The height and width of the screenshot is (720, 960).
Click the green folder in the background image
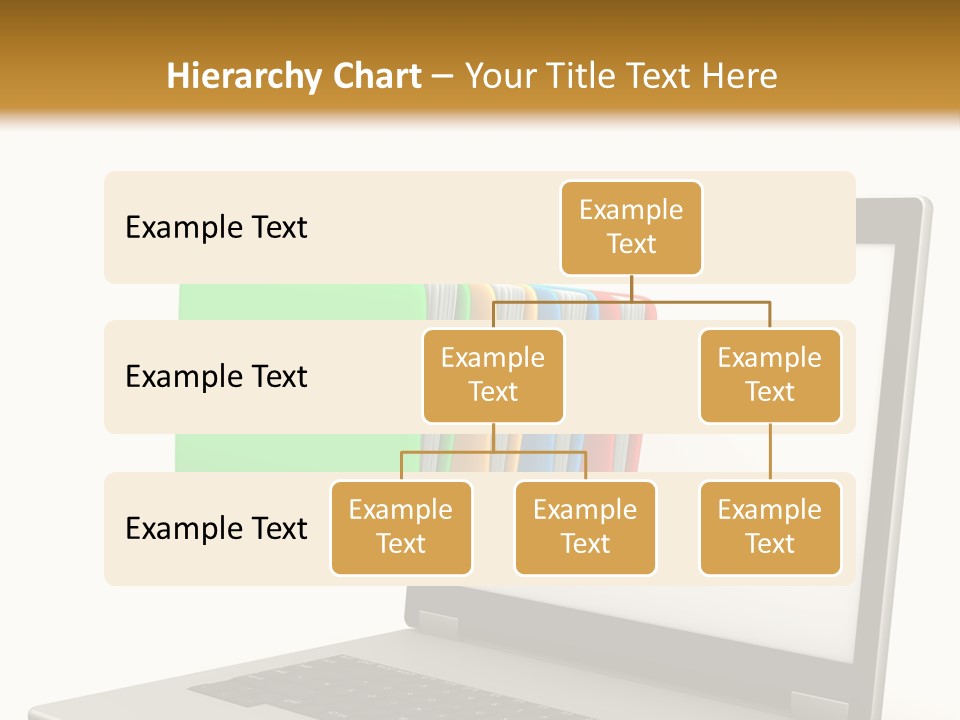[x=300, y=302]
